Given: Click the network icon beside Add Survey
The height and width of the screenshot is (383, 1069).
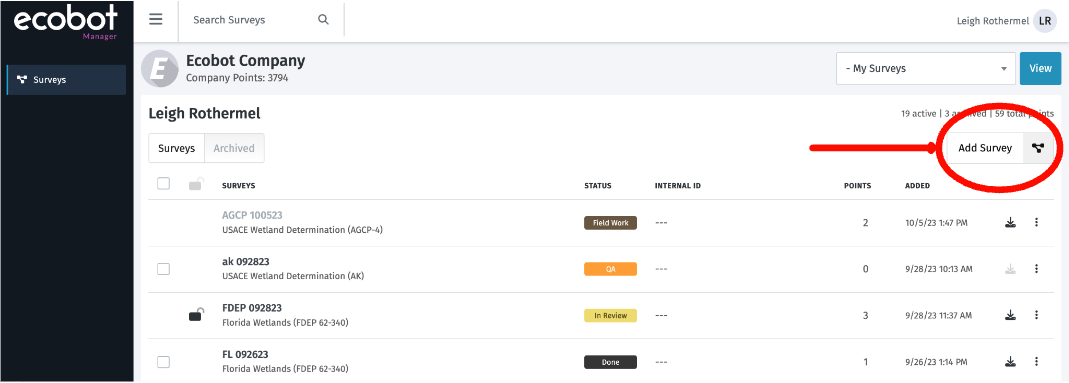Looking at the screenshot, I should (1038, 148).
